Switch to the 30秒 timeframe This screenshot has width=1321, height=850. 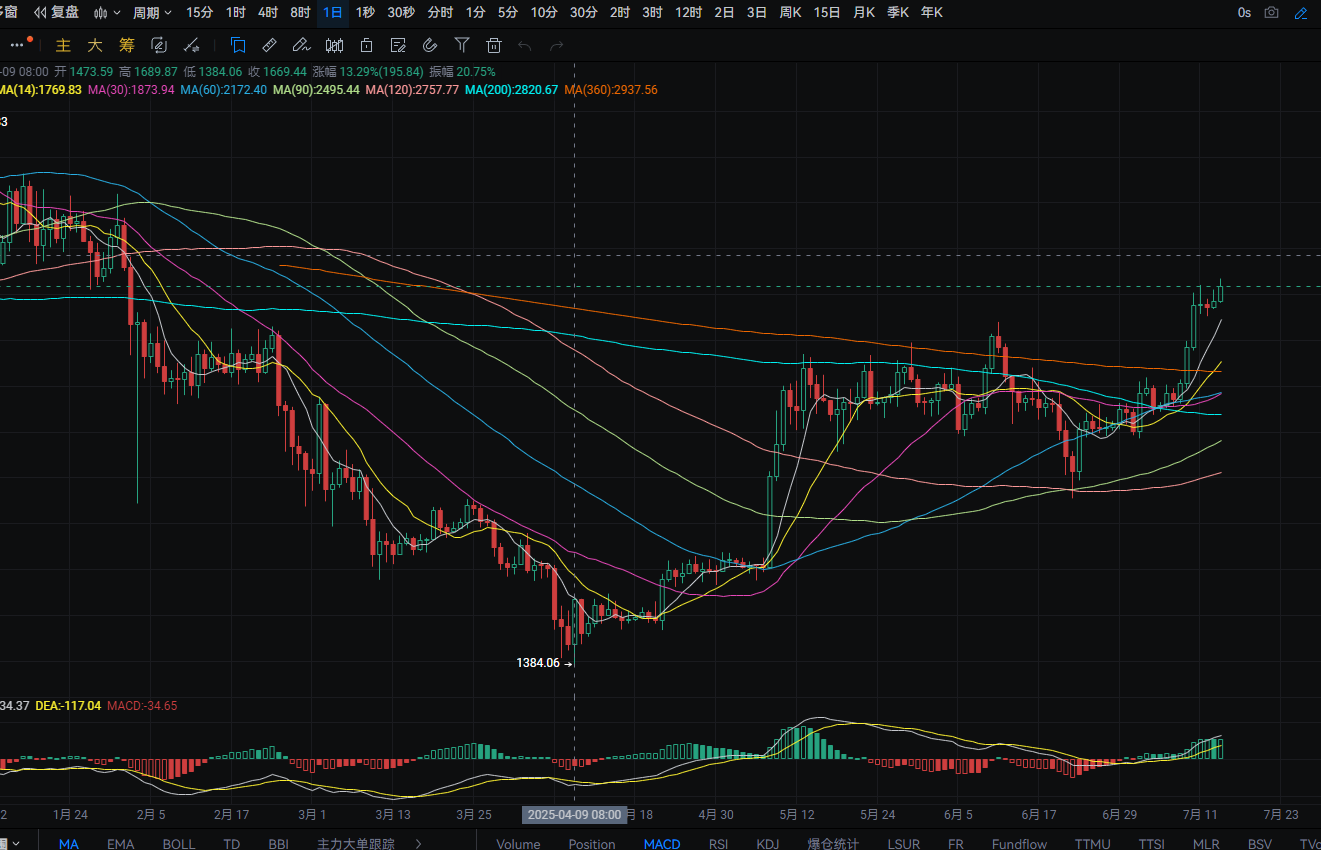pyautogui.click(x=401, y=13)
